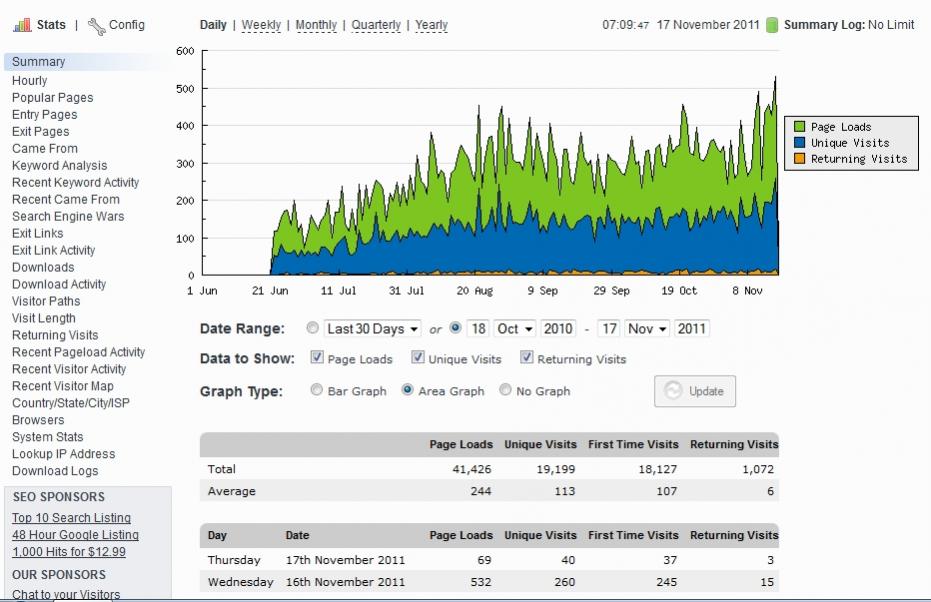The image size is (931, 602).
Task: Click the blue Unique Visits legend swatch
Action: [799, 143]
